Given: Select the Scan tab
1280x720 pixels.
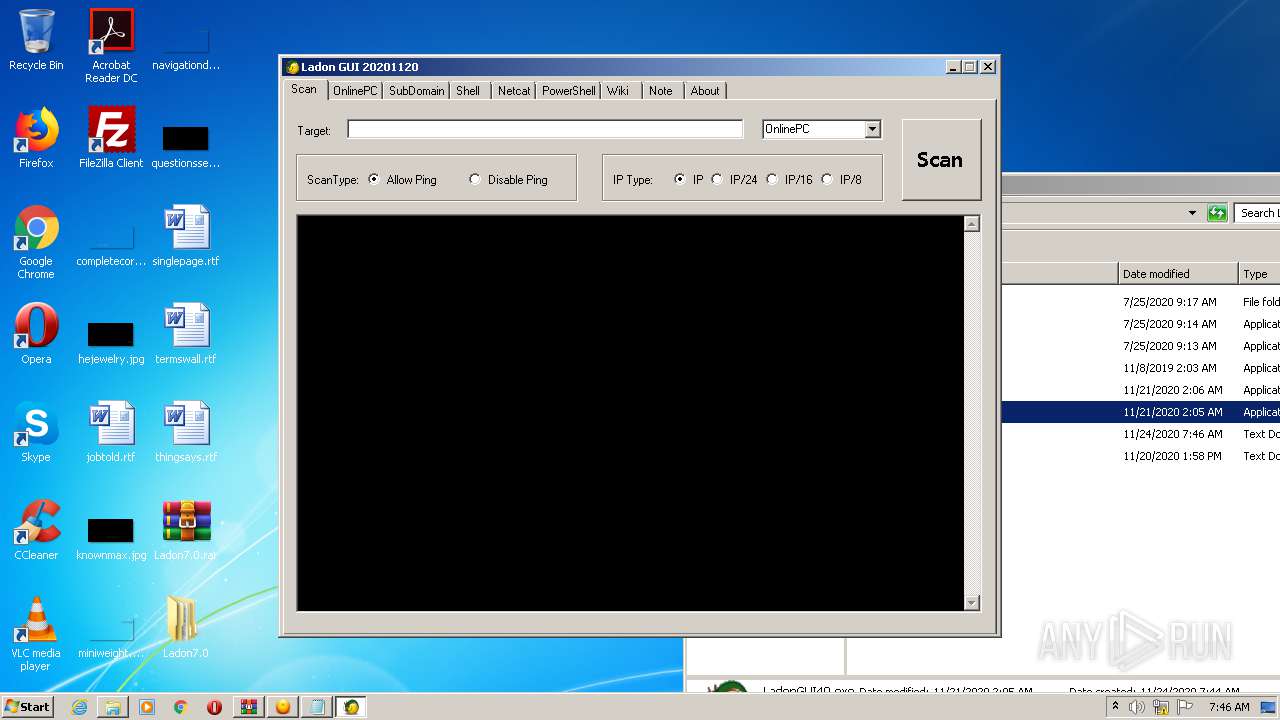Looking at the screenshot, I should 304,89.
